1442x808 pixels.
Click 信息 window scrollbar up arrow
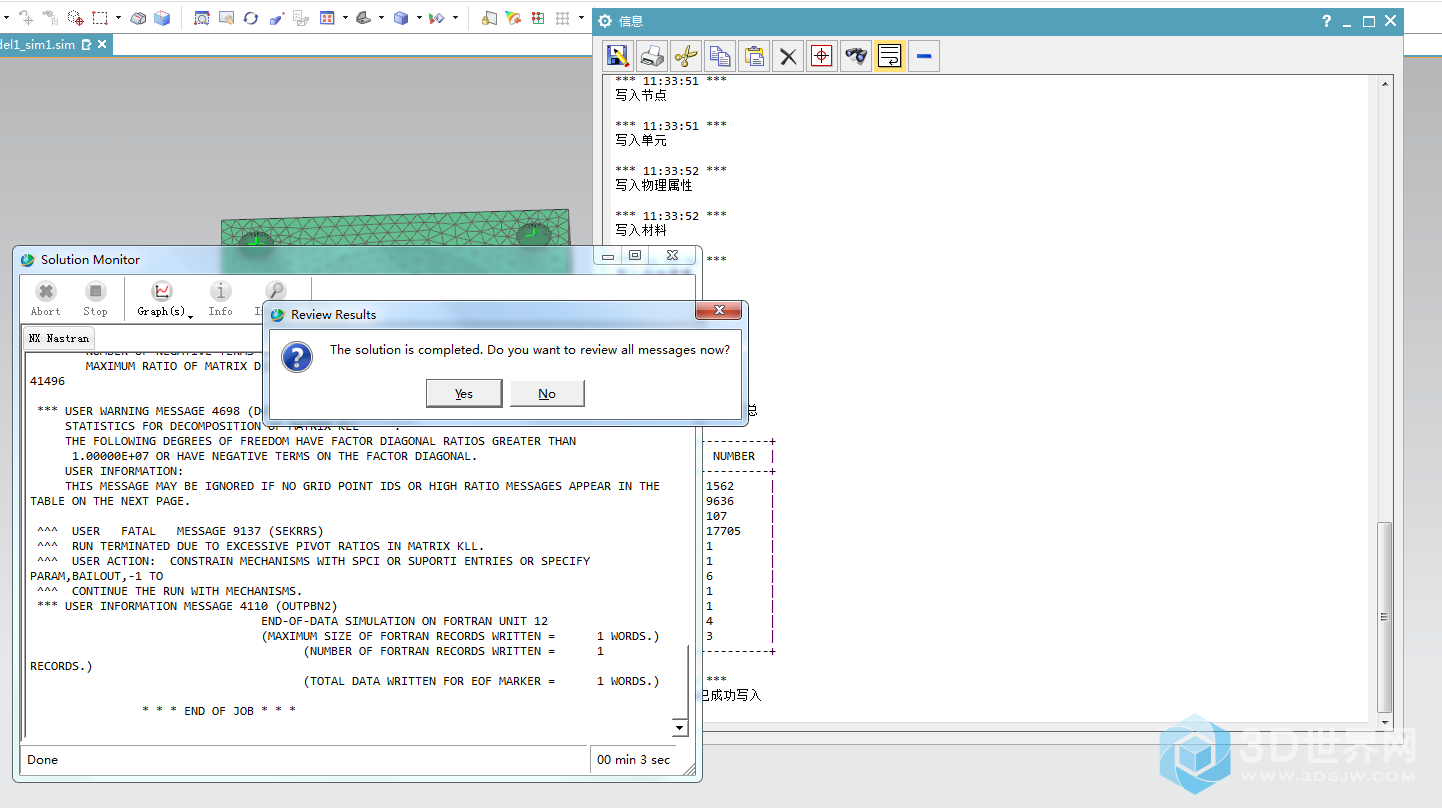(1385, 84)
